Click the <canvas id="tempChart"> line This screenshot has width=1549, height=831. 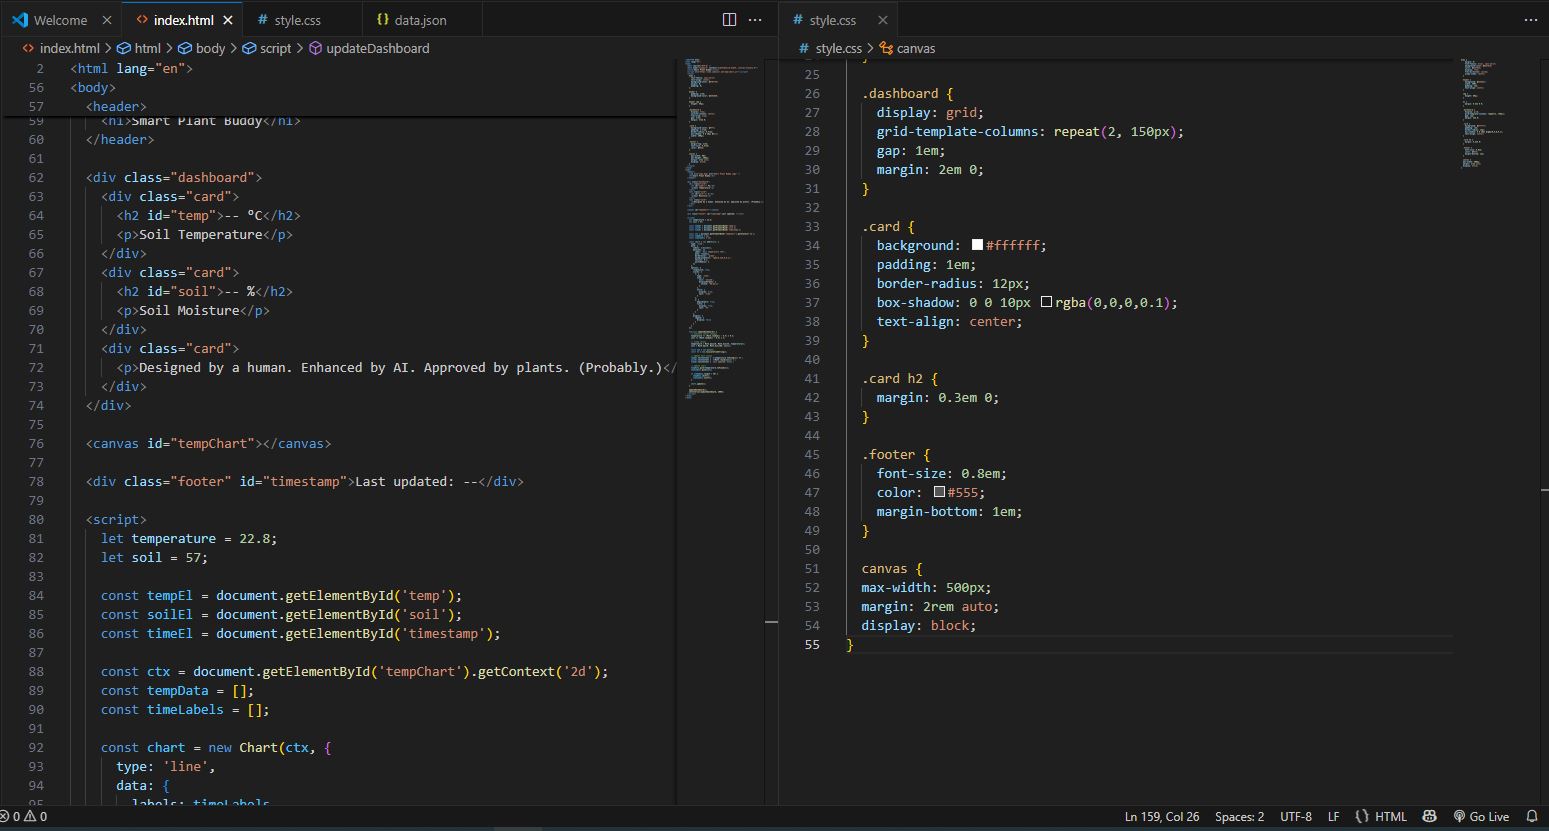[x=208, y=443]
